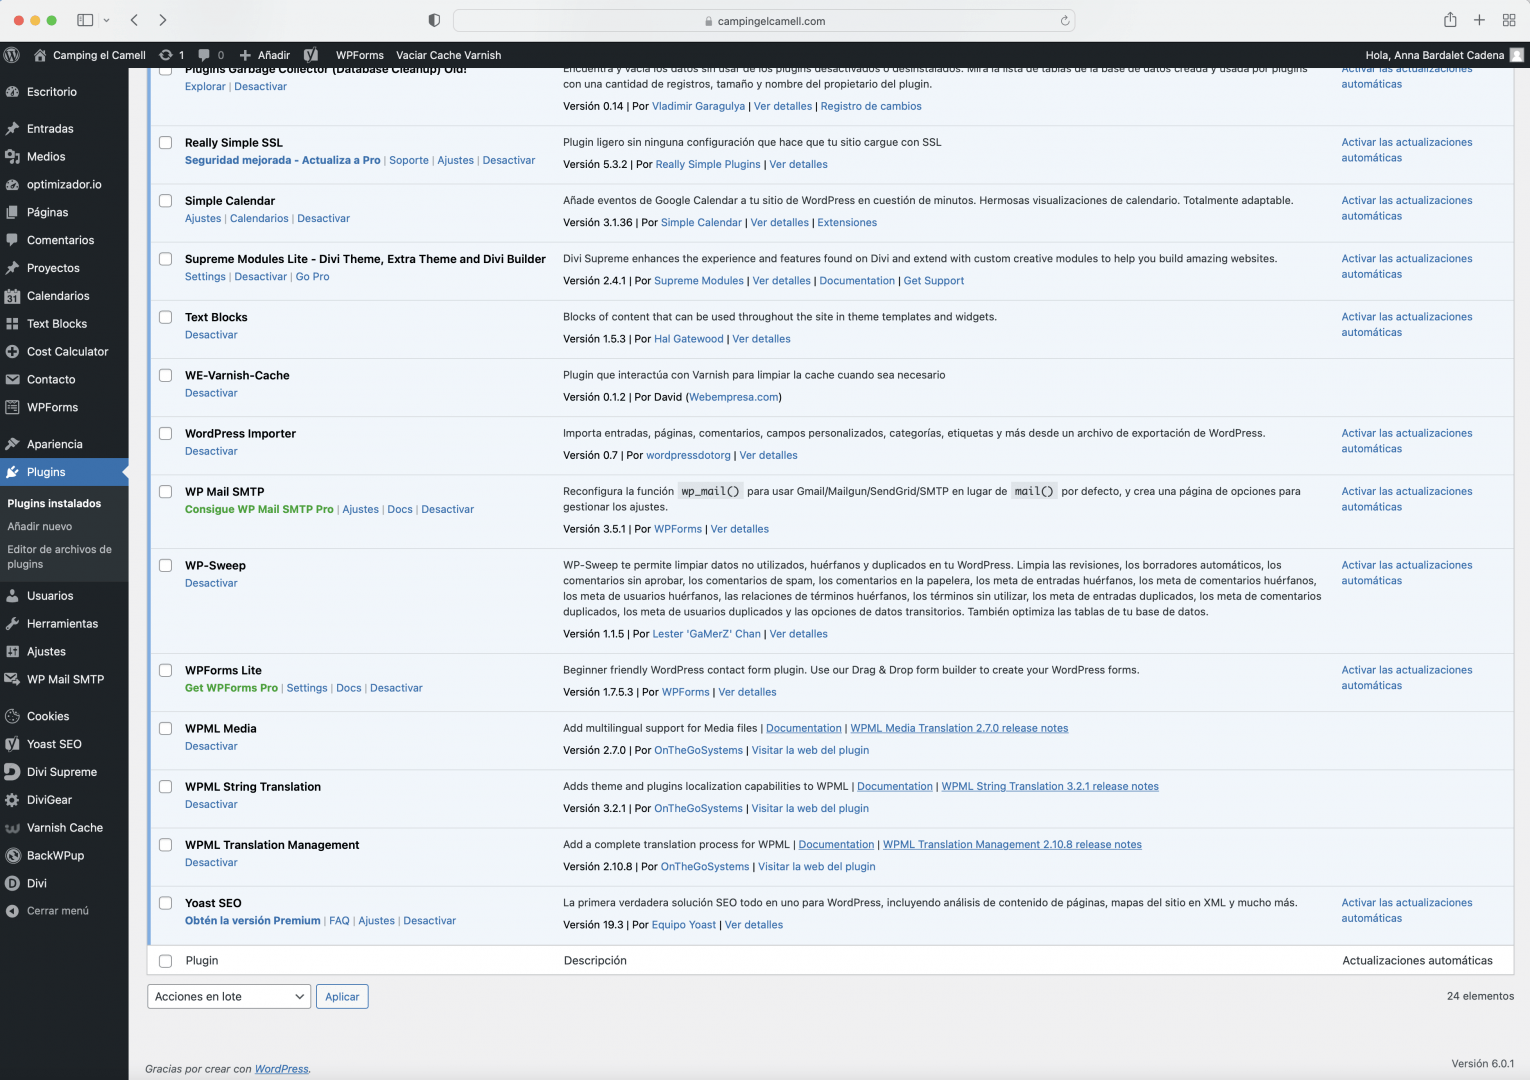
Task: Click the Contacto envelope icon
Action: coord(12,380)
